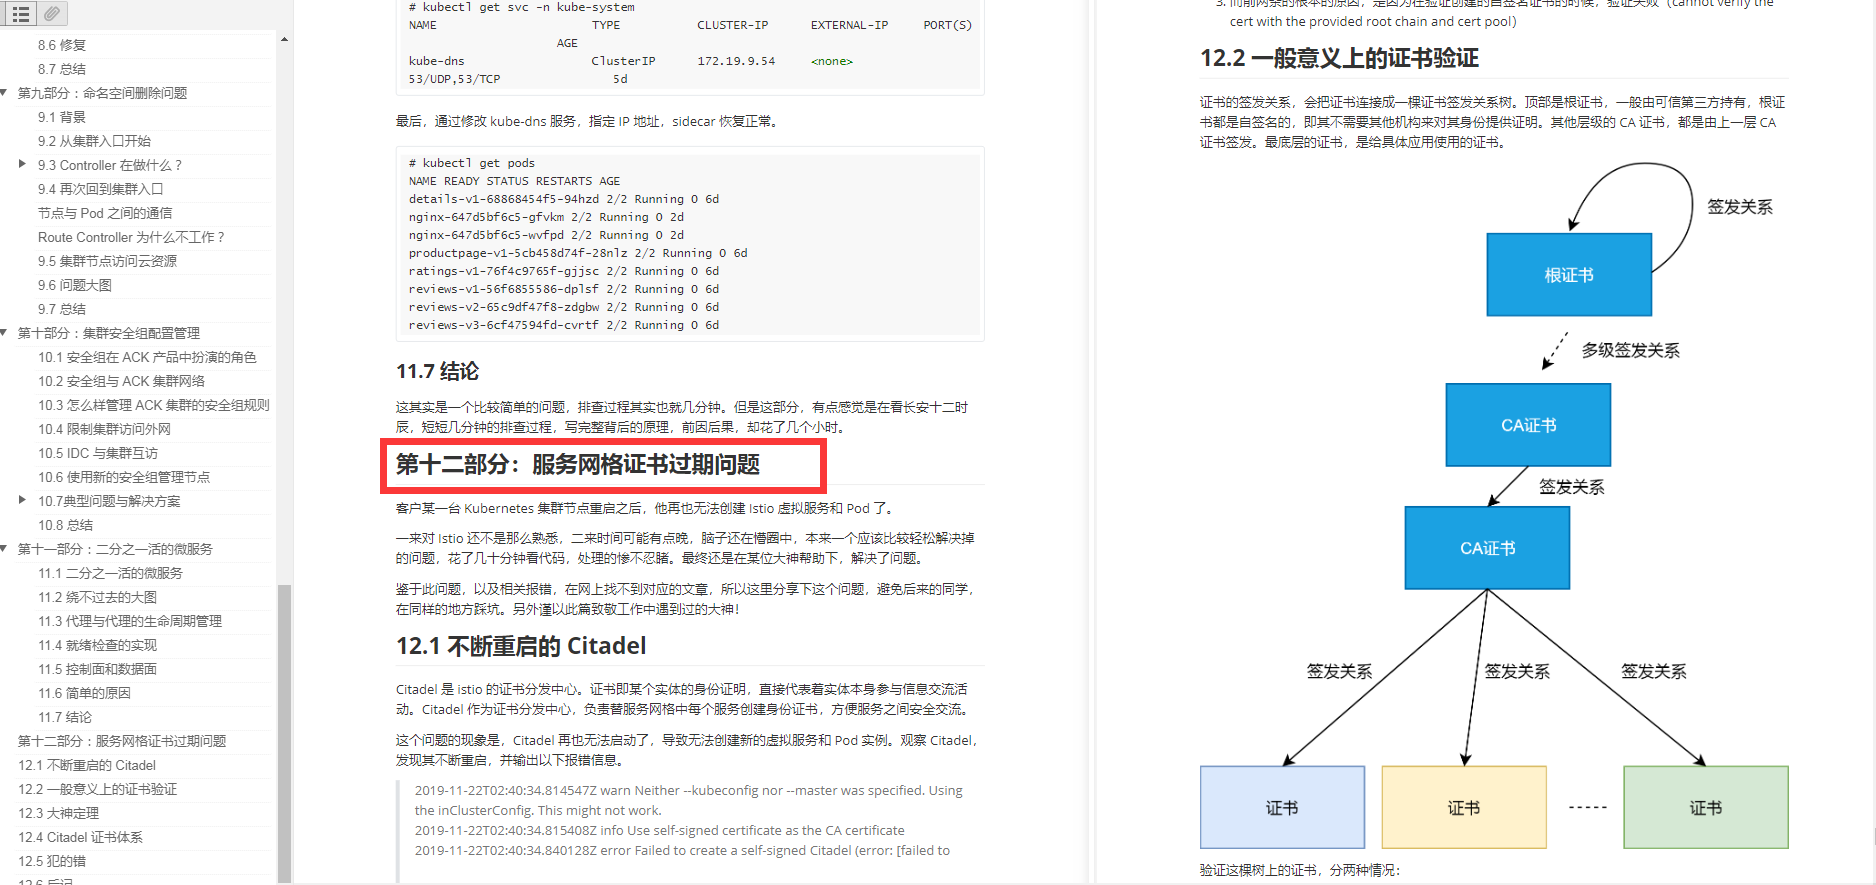
Task: Click the 根证书 box in the diagram
Action: pos(1569,275)
